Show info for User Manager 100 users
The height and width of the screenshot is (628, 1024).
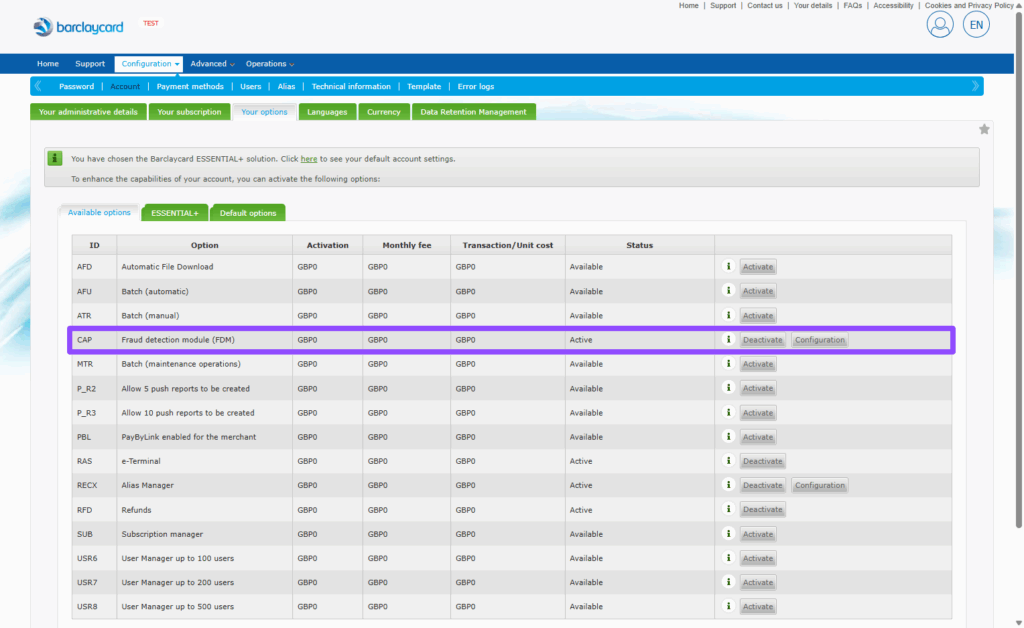click(x=728, y=558)
